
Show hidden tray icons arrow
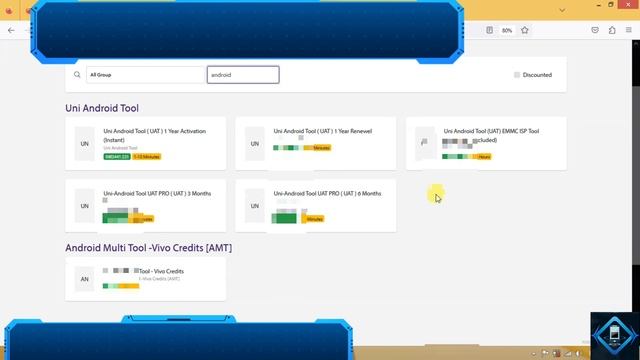coord(533,354)
